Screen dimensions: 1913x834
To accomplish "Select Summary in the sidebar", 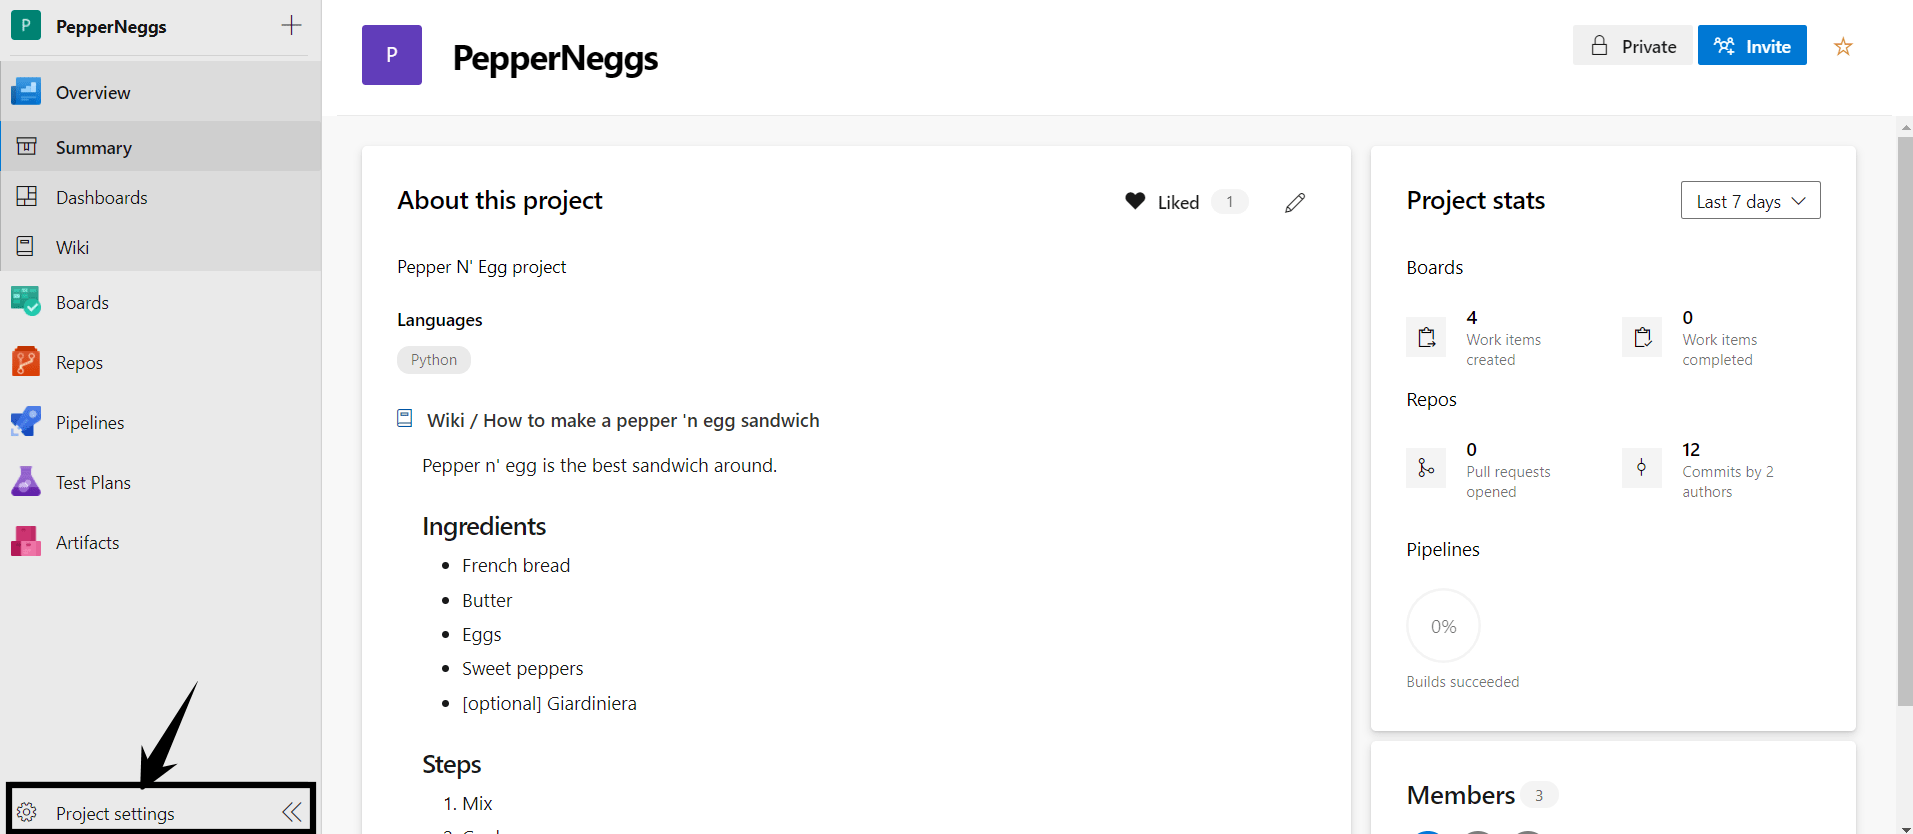I will 162,147.
